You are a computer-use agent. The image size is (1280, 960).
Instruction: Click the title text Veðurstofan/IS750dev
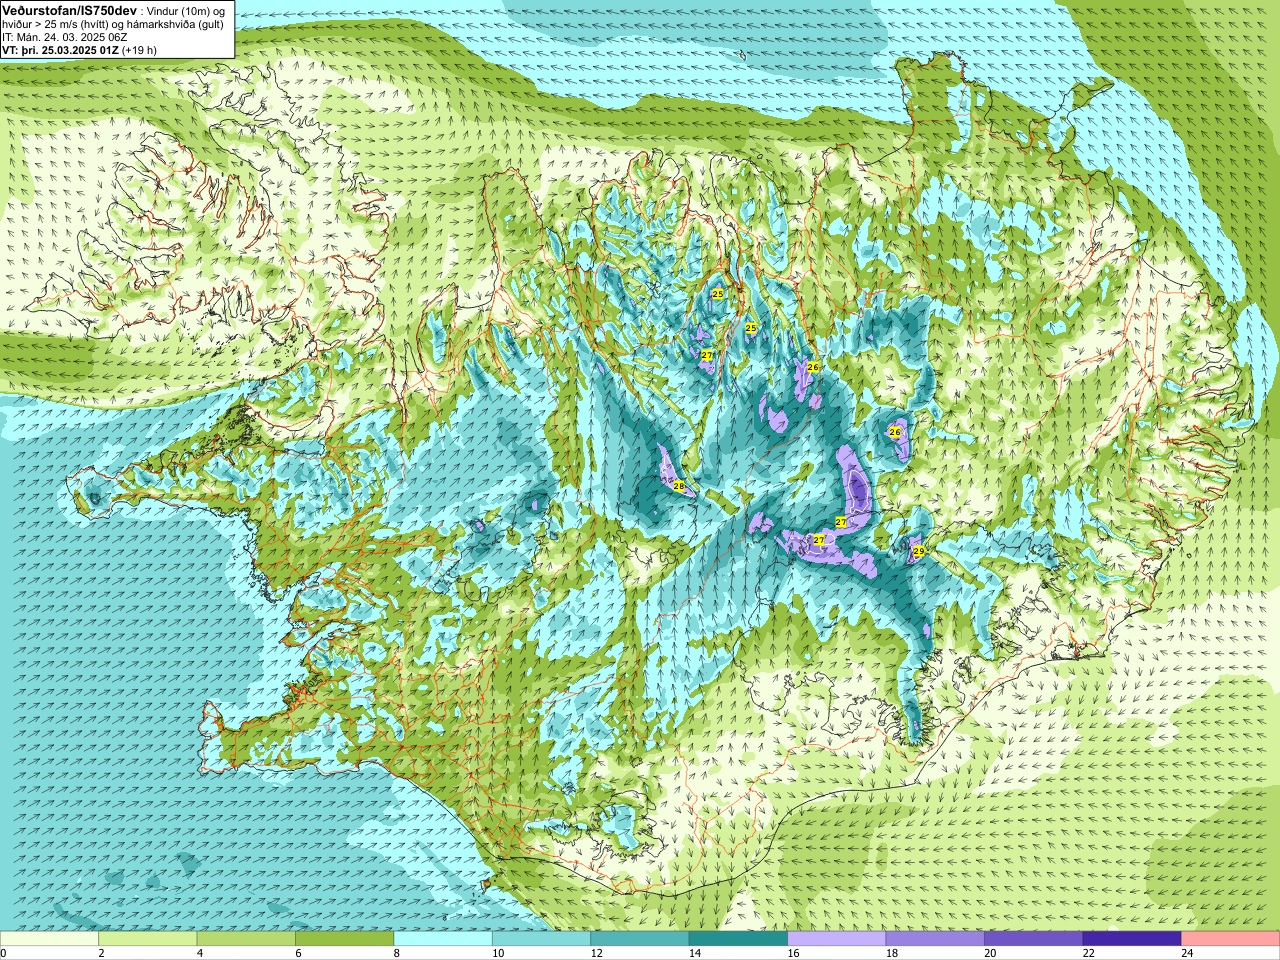coord(70,10)
